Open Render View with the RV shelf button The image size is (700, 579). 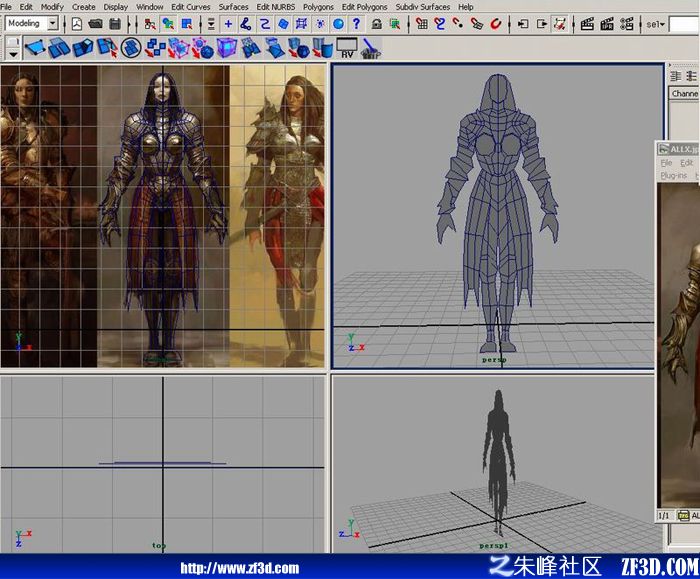[347, 48]
